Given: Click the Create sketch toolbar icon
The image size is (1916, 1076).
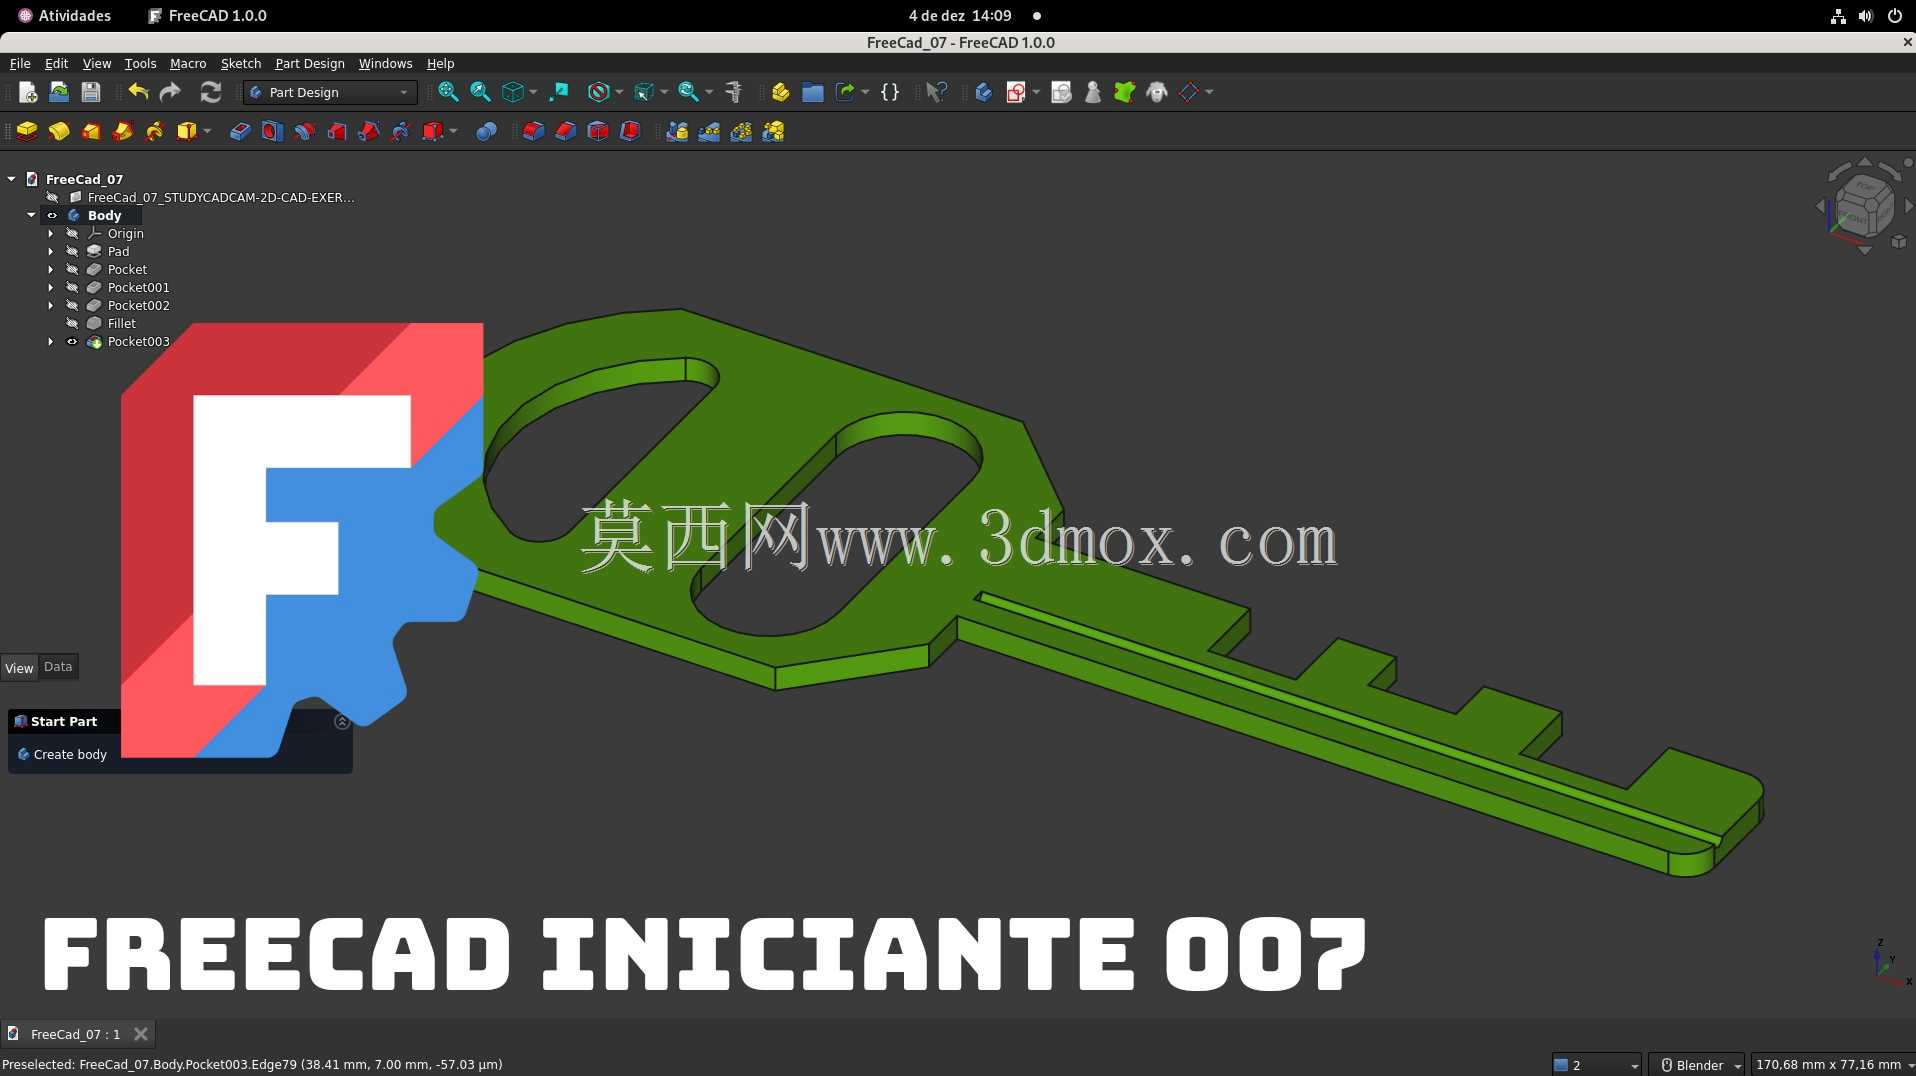Looking at the screenshot, I should click(x=1016, y=92).
